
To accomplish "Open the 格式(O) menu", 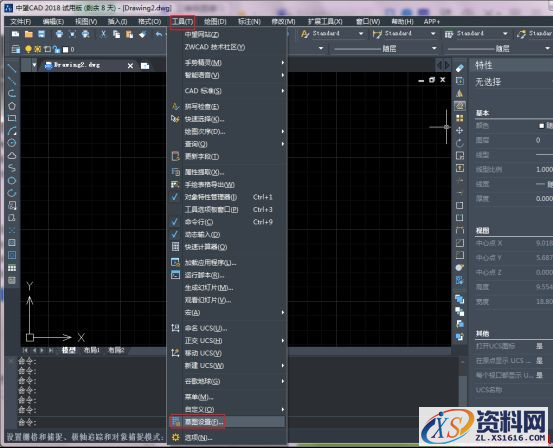I will [150, 22].
